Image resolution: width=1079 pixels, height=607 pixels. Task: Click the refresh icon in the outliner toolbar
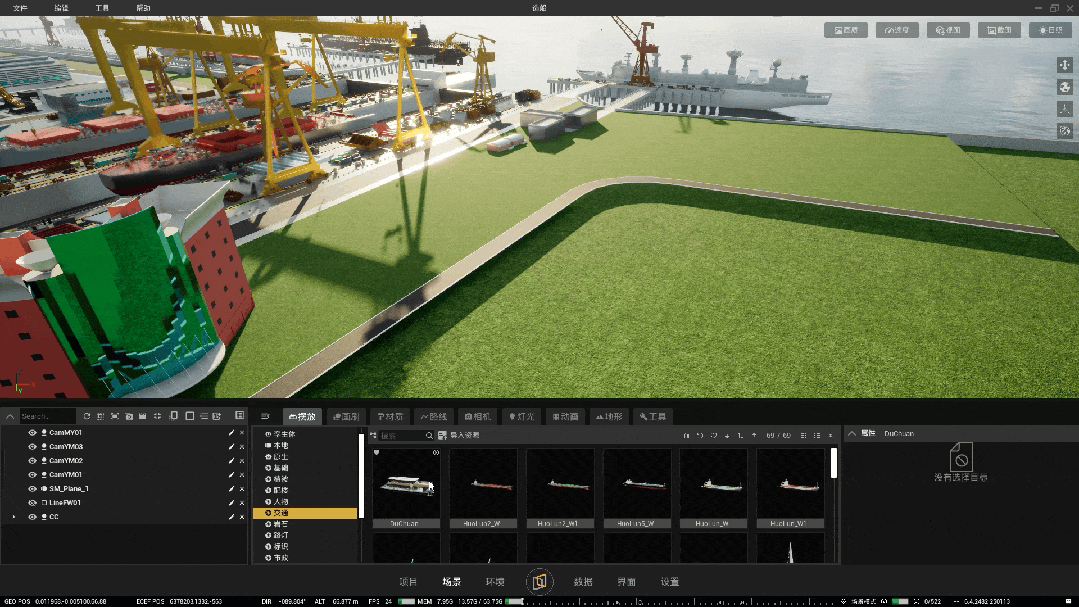[x=87, y=416]
